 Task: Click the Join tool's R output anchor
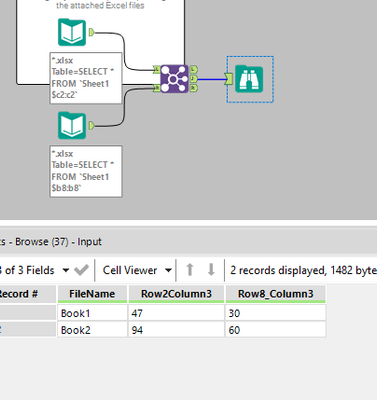pos(194,88)
